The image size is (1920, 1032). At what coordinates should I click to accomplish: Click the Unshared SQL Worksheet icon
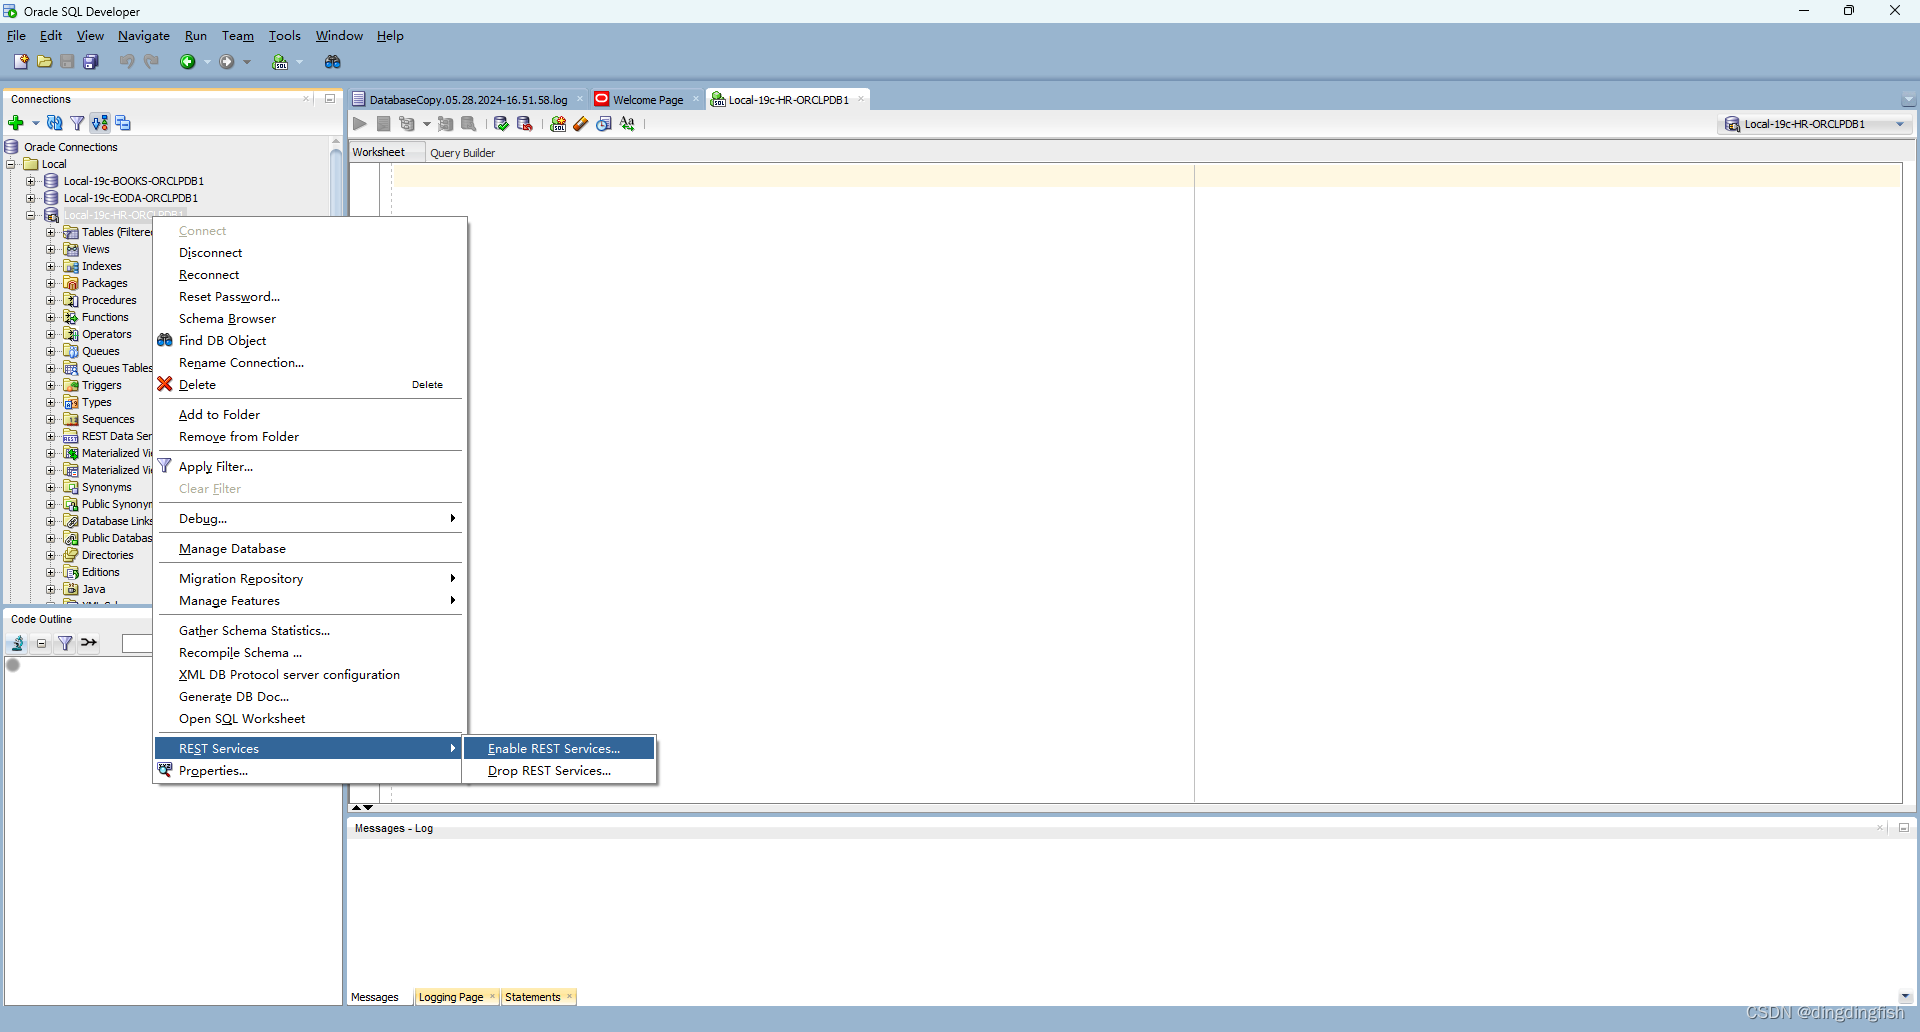(x=558, y=124)
